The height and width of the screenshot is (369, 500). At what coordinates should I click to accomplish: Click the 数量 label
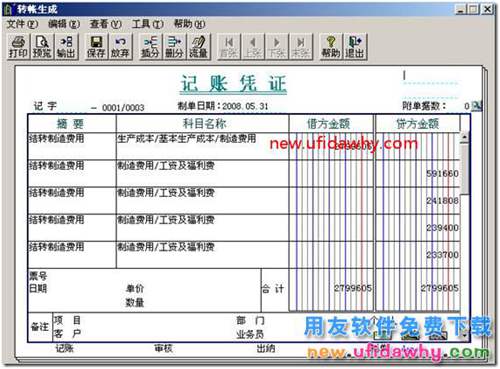135,302
